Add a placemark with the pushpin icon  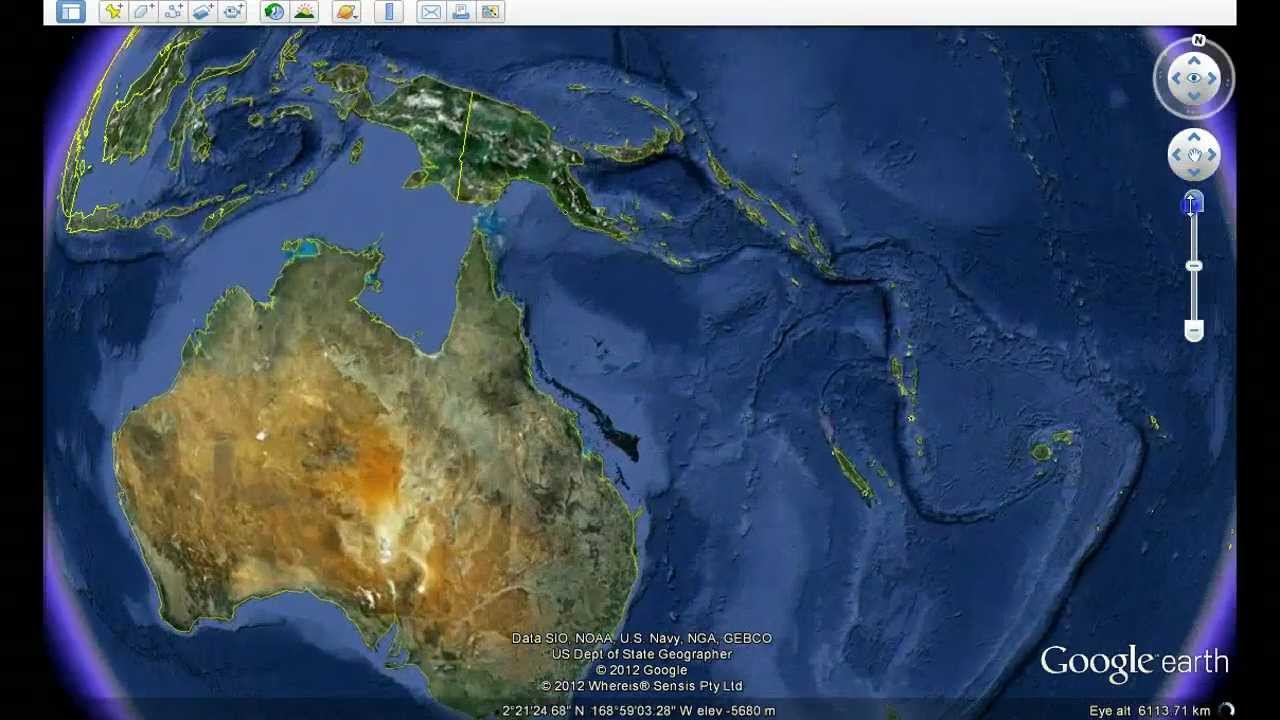[113, 12]
